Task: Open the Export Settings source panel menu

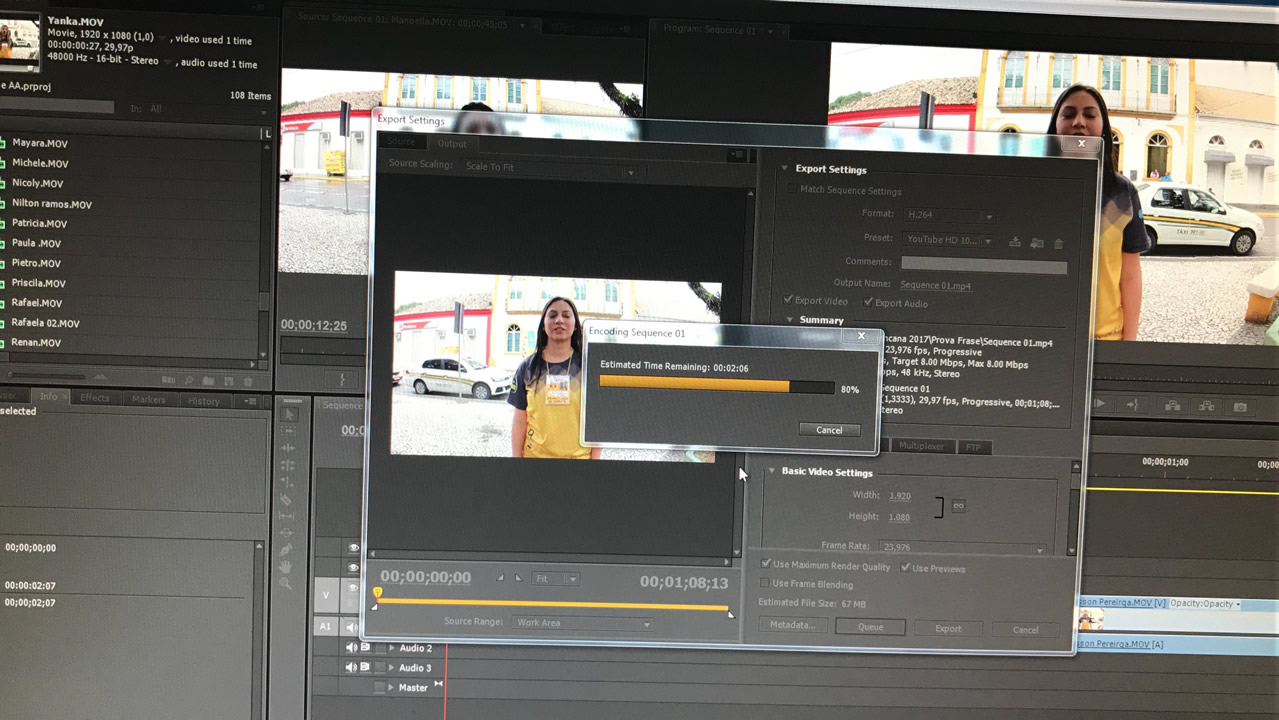Action: (x=737, y=155)
